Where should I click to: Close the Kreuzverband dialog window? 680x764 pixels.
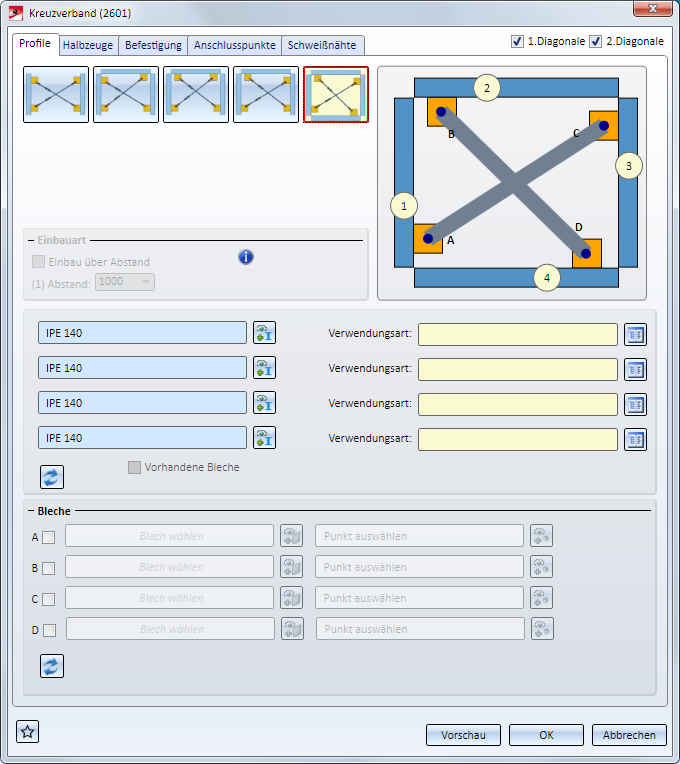(653, 8)
